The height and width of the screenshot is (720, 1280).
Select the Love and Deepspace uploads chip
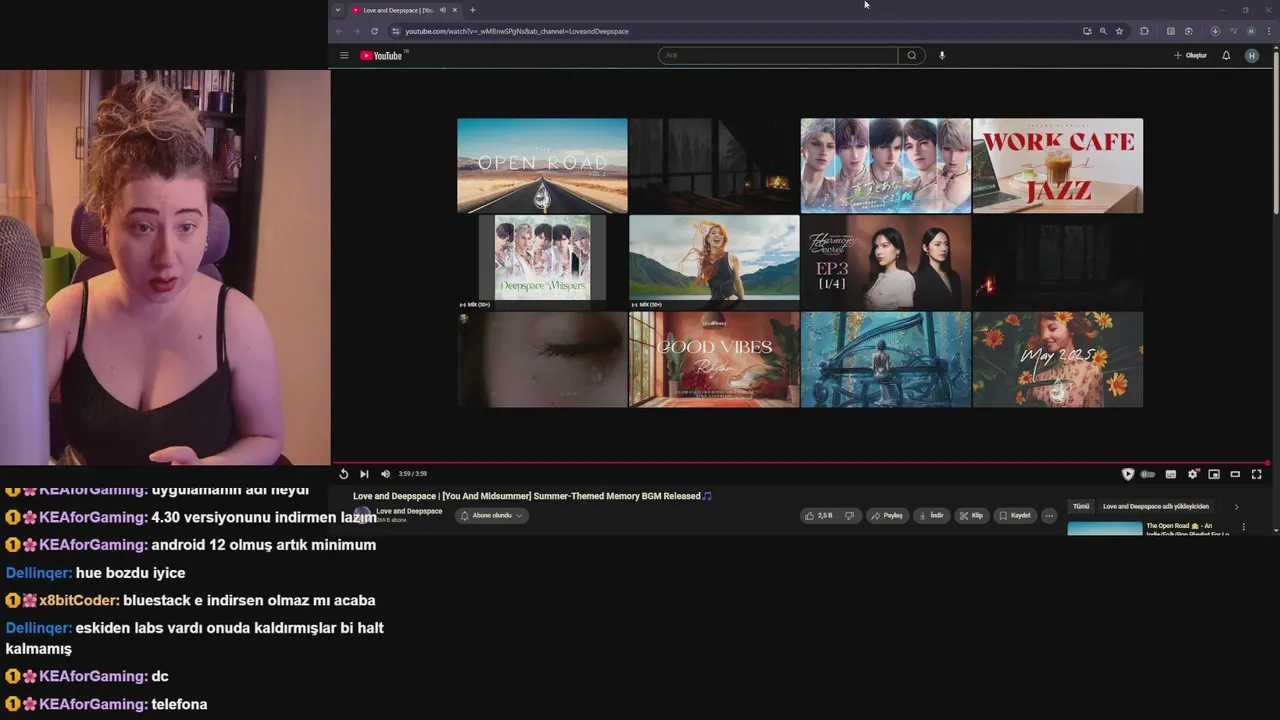(1156, 507)
